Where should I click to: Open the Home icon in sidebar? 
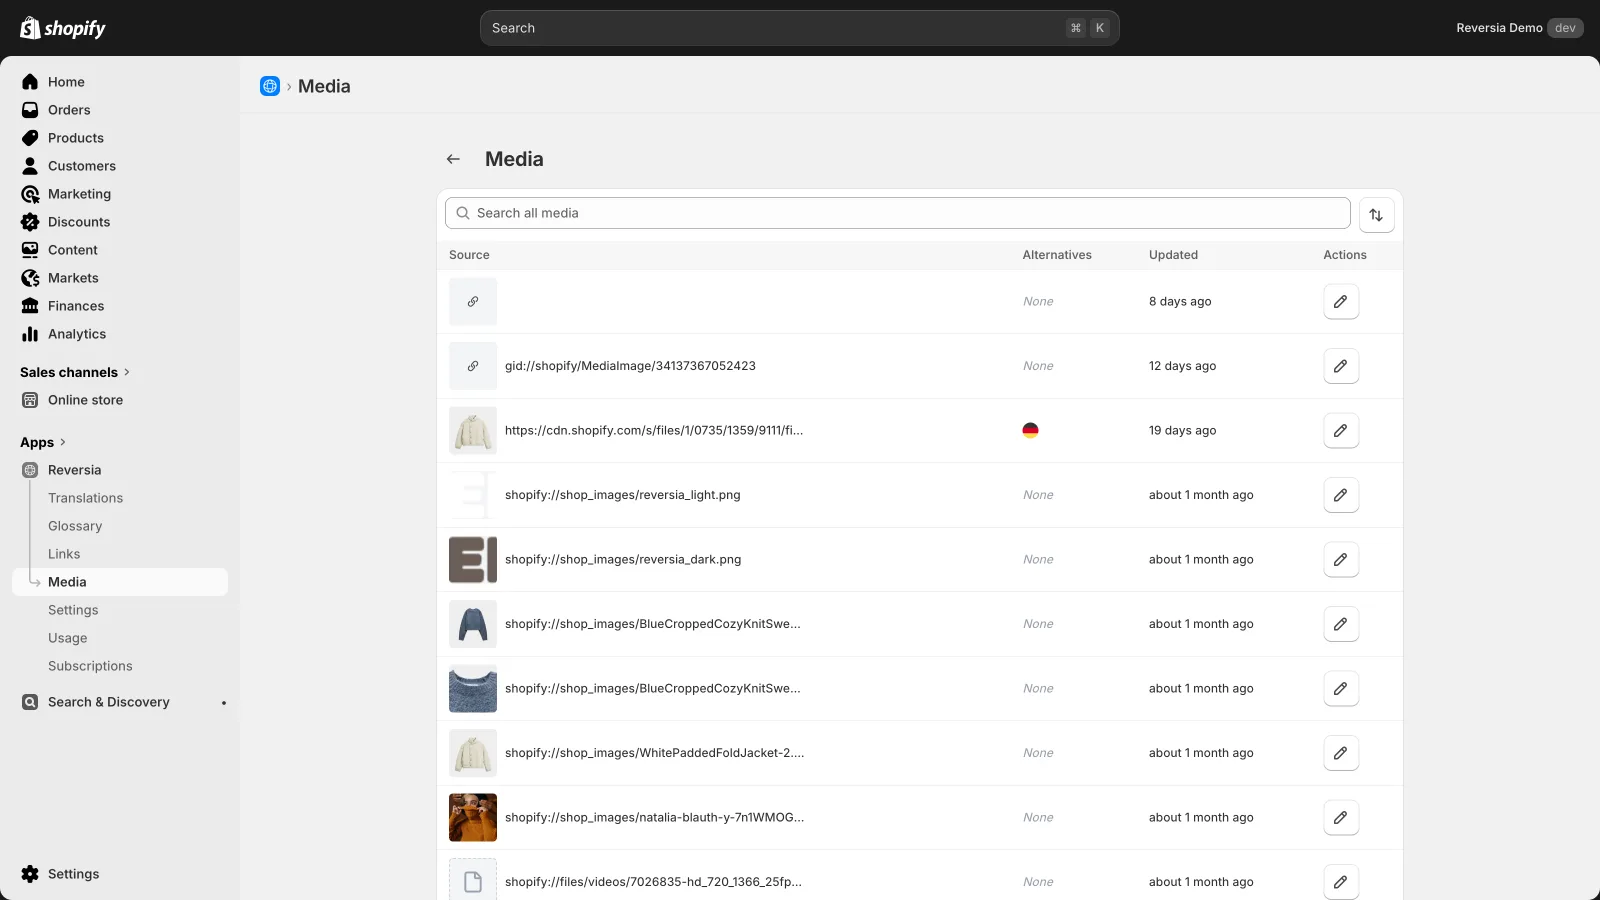(x=30, y=82)
